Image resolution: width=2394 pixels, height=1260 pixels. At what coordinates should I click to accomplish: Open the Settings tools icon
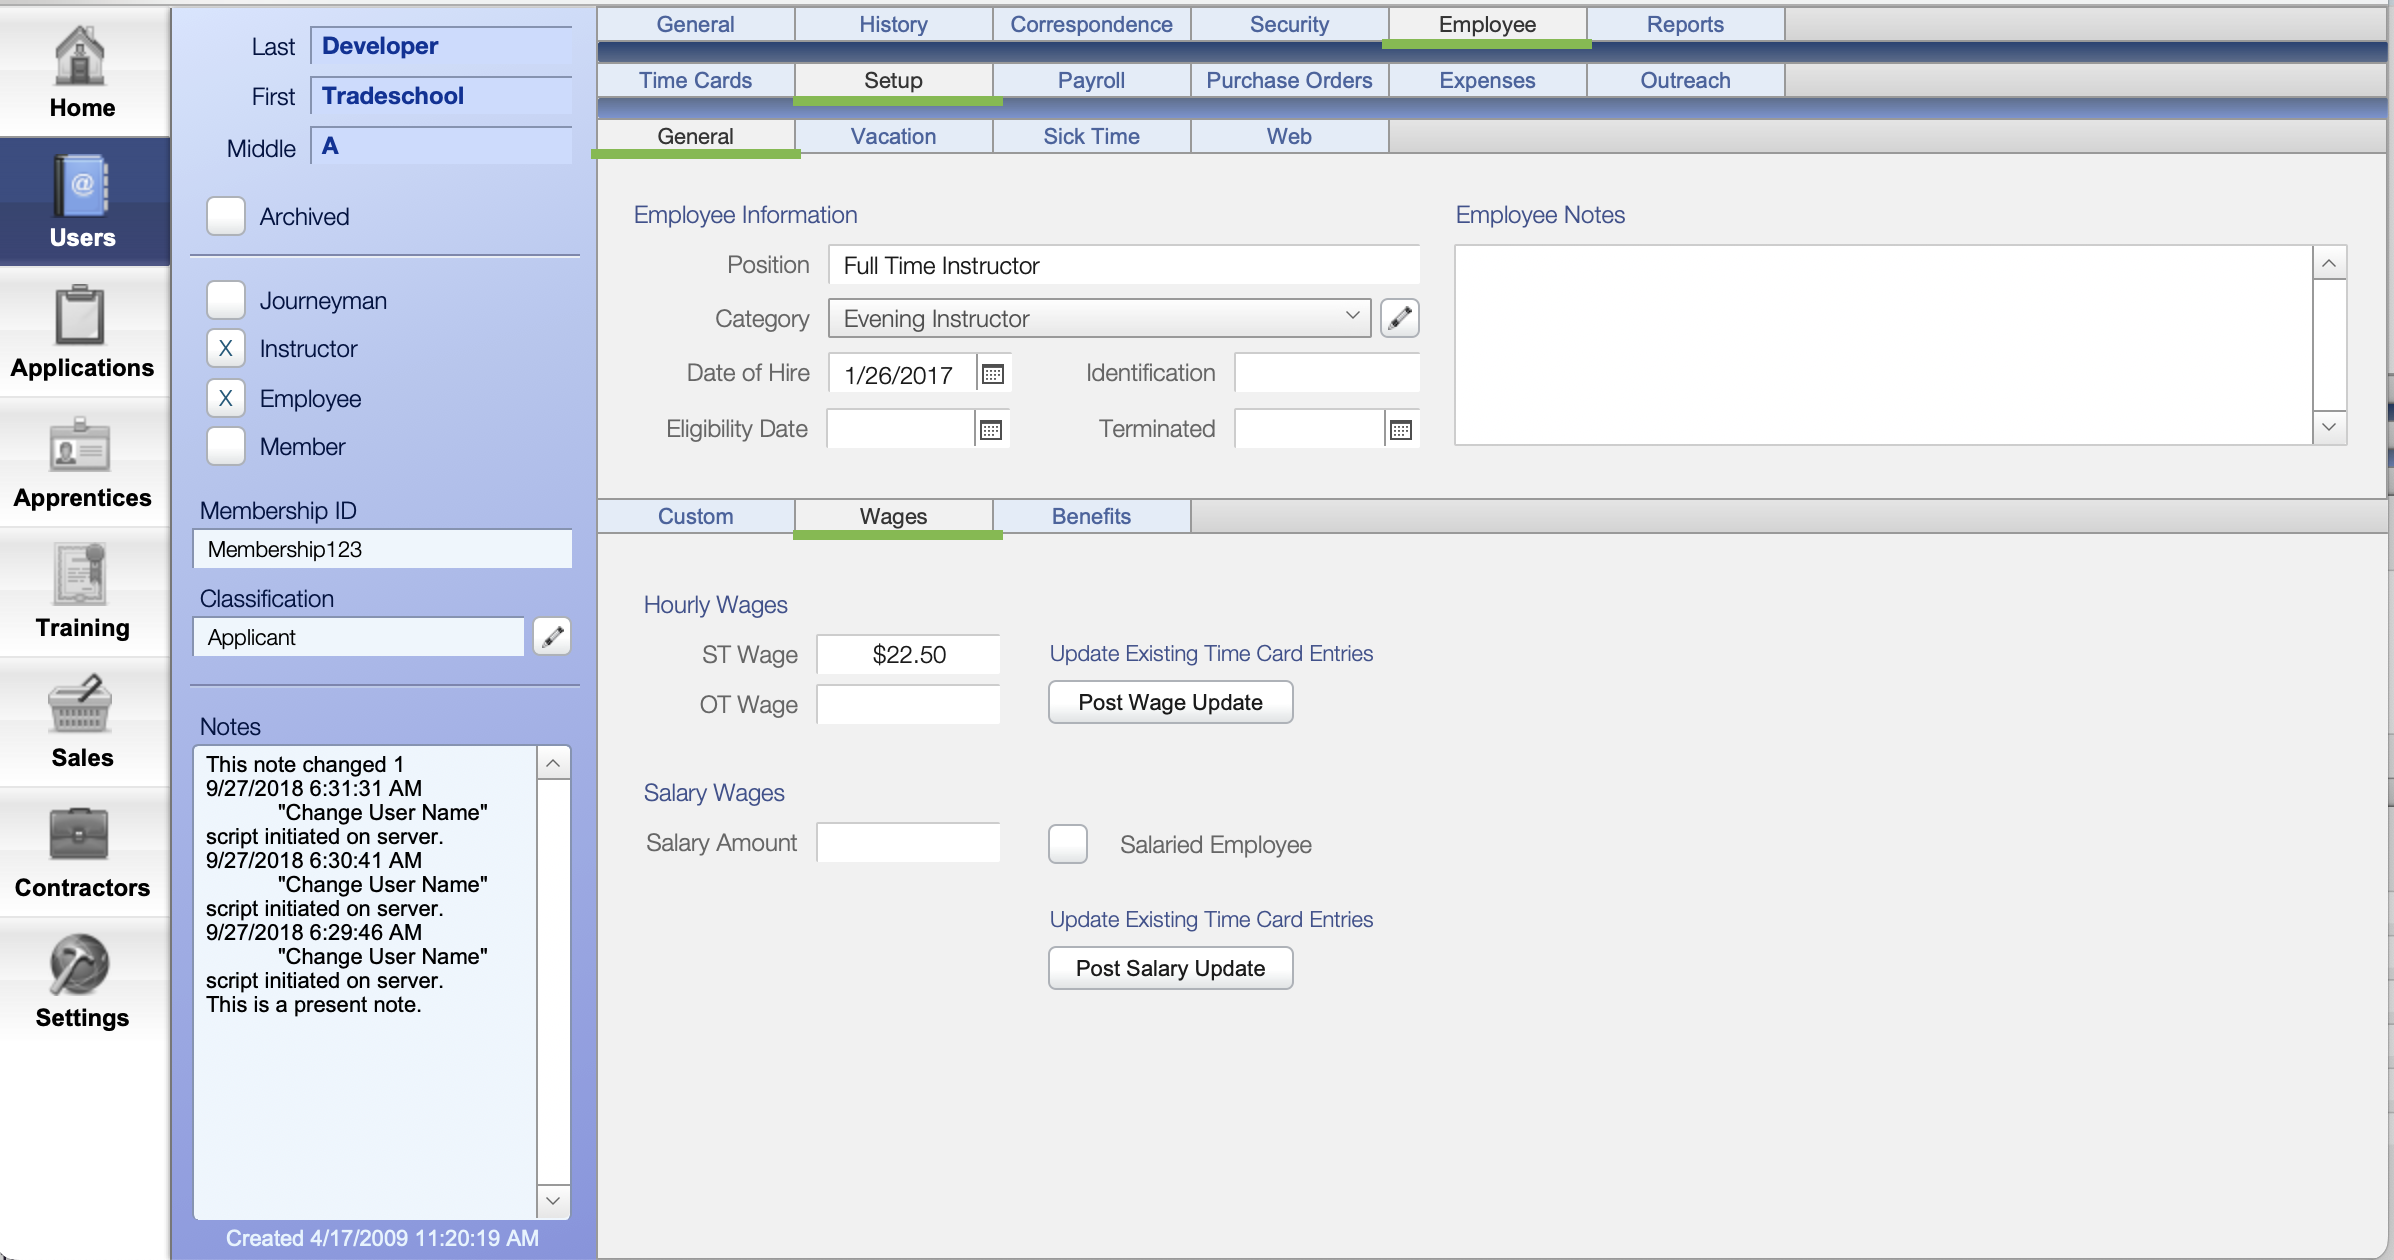[81, 965]
